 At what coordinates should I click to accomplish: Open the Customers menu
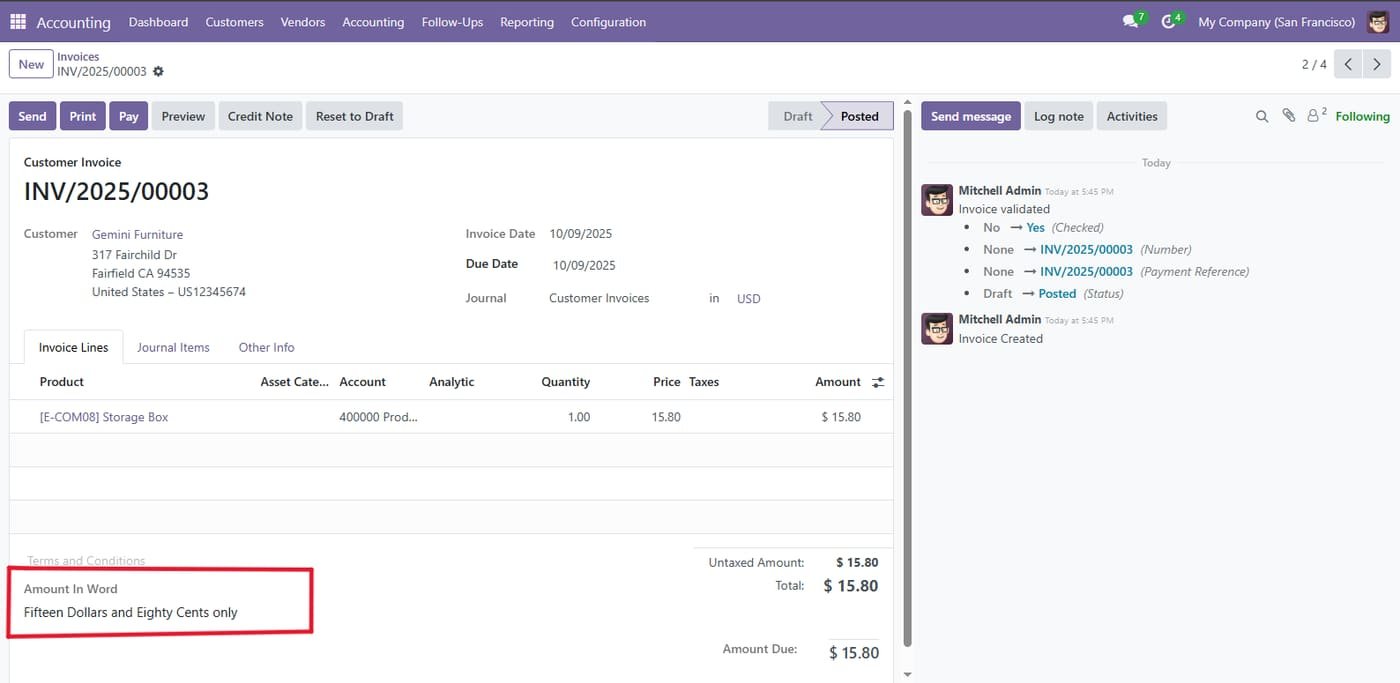click(x=234, y=21)
